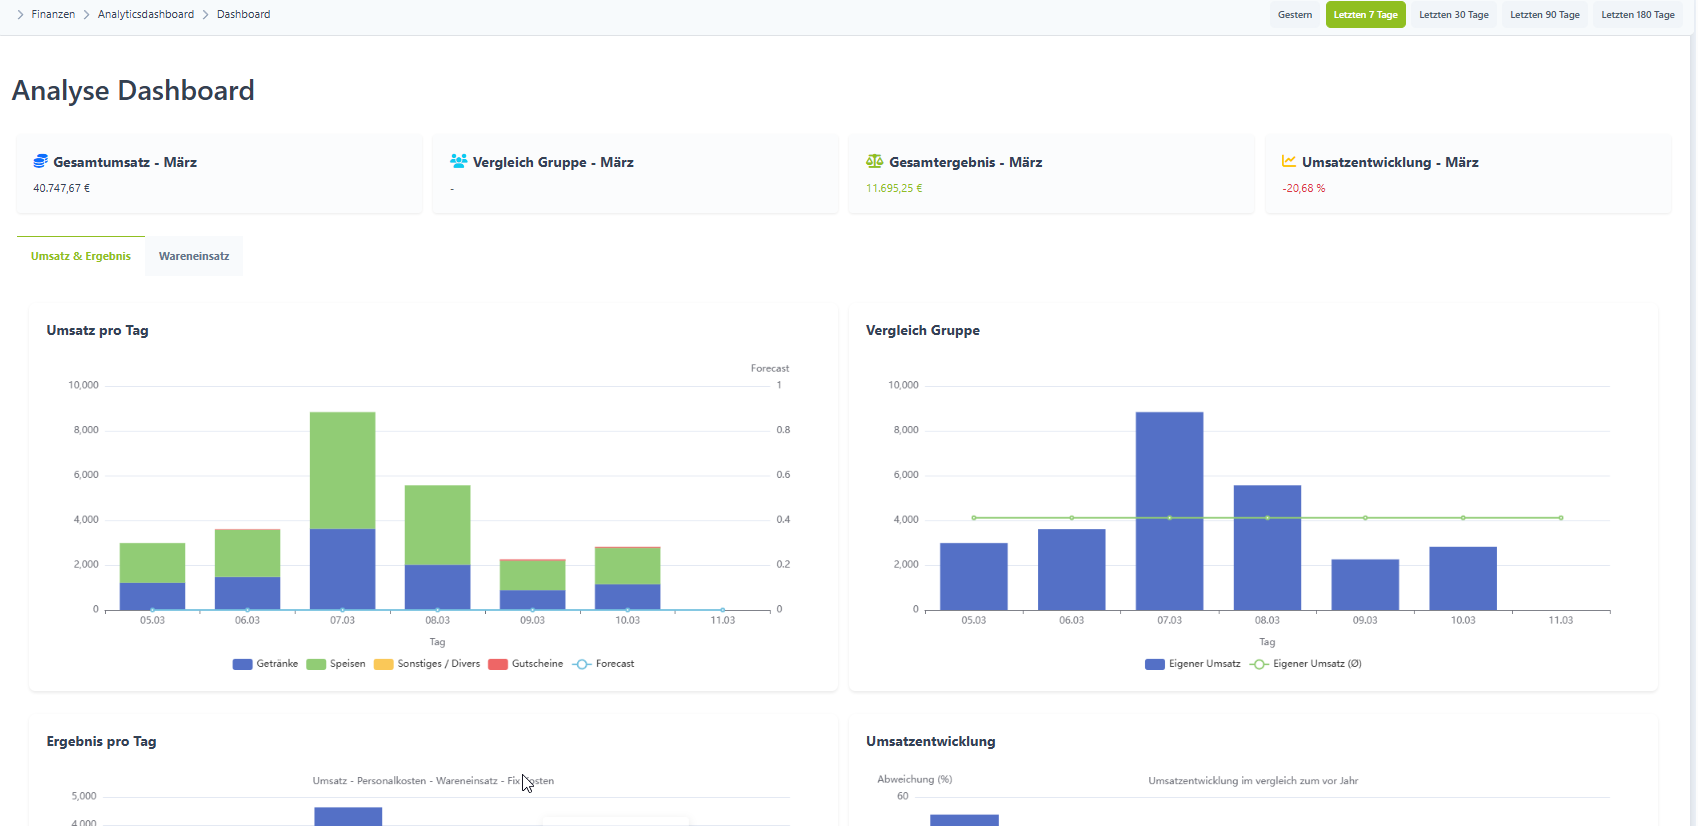Select the Letzten 7 Tage range
Image resolution: width=1698 pixels, height=826 pixels.
point(1365,15)
